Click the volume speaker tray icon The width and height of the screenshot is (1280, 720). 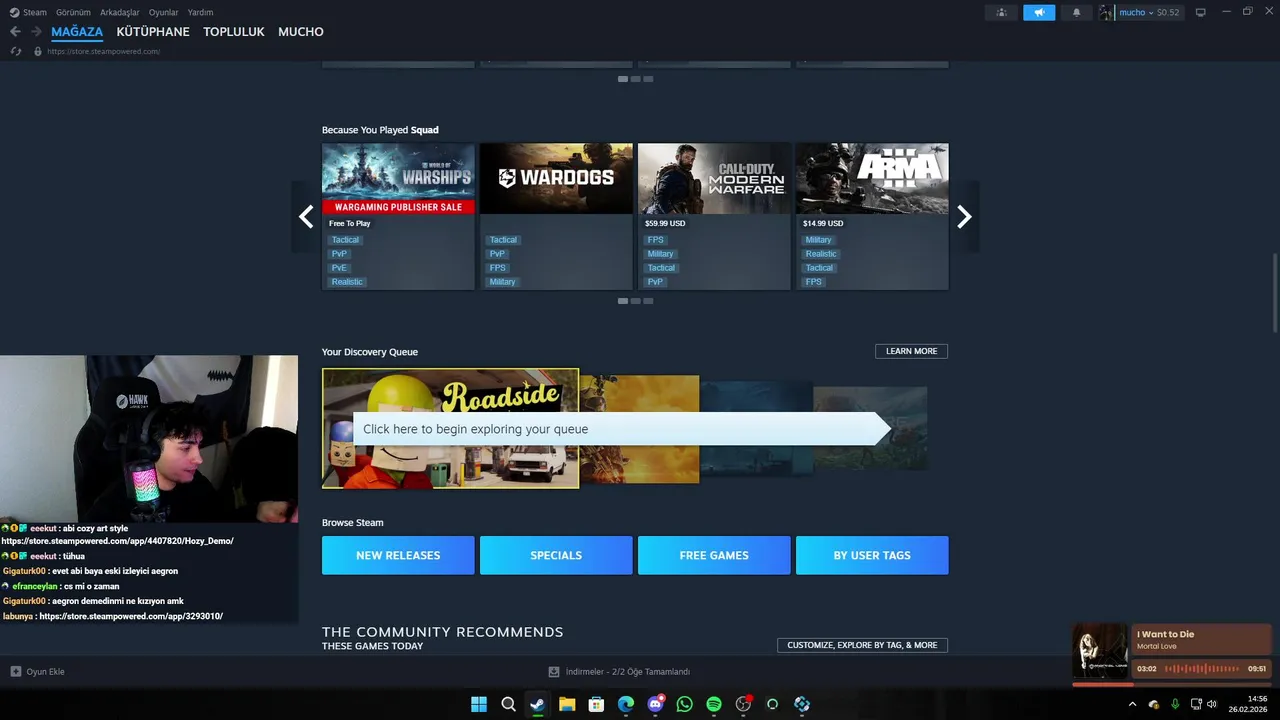coord(1212,704)
